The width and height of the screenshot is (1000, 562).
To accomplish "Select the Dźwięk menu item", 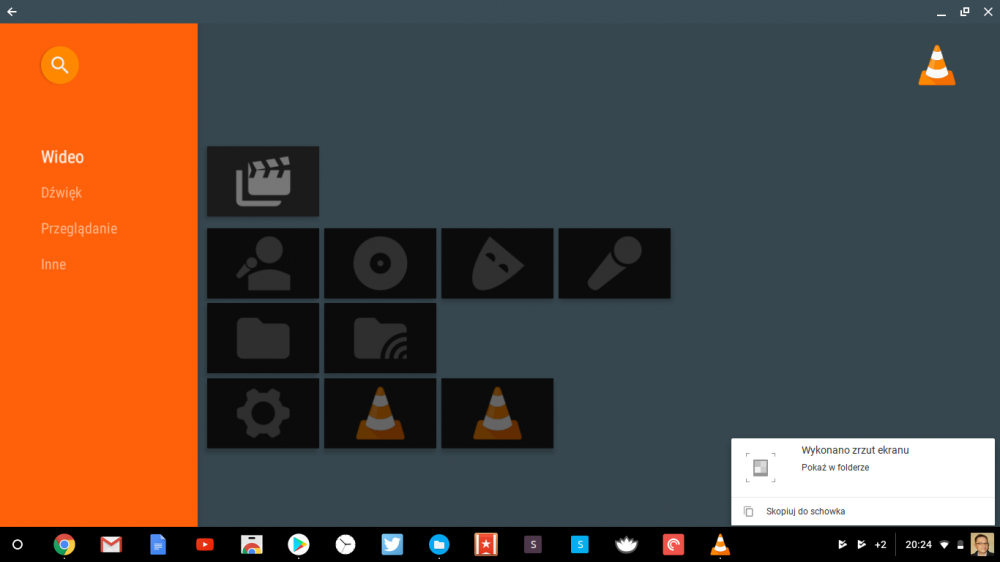I will (x=61, y=193).
